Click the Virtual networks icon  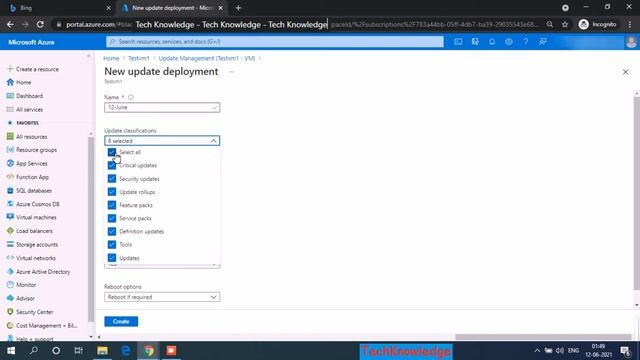click(x=10, y=258)
